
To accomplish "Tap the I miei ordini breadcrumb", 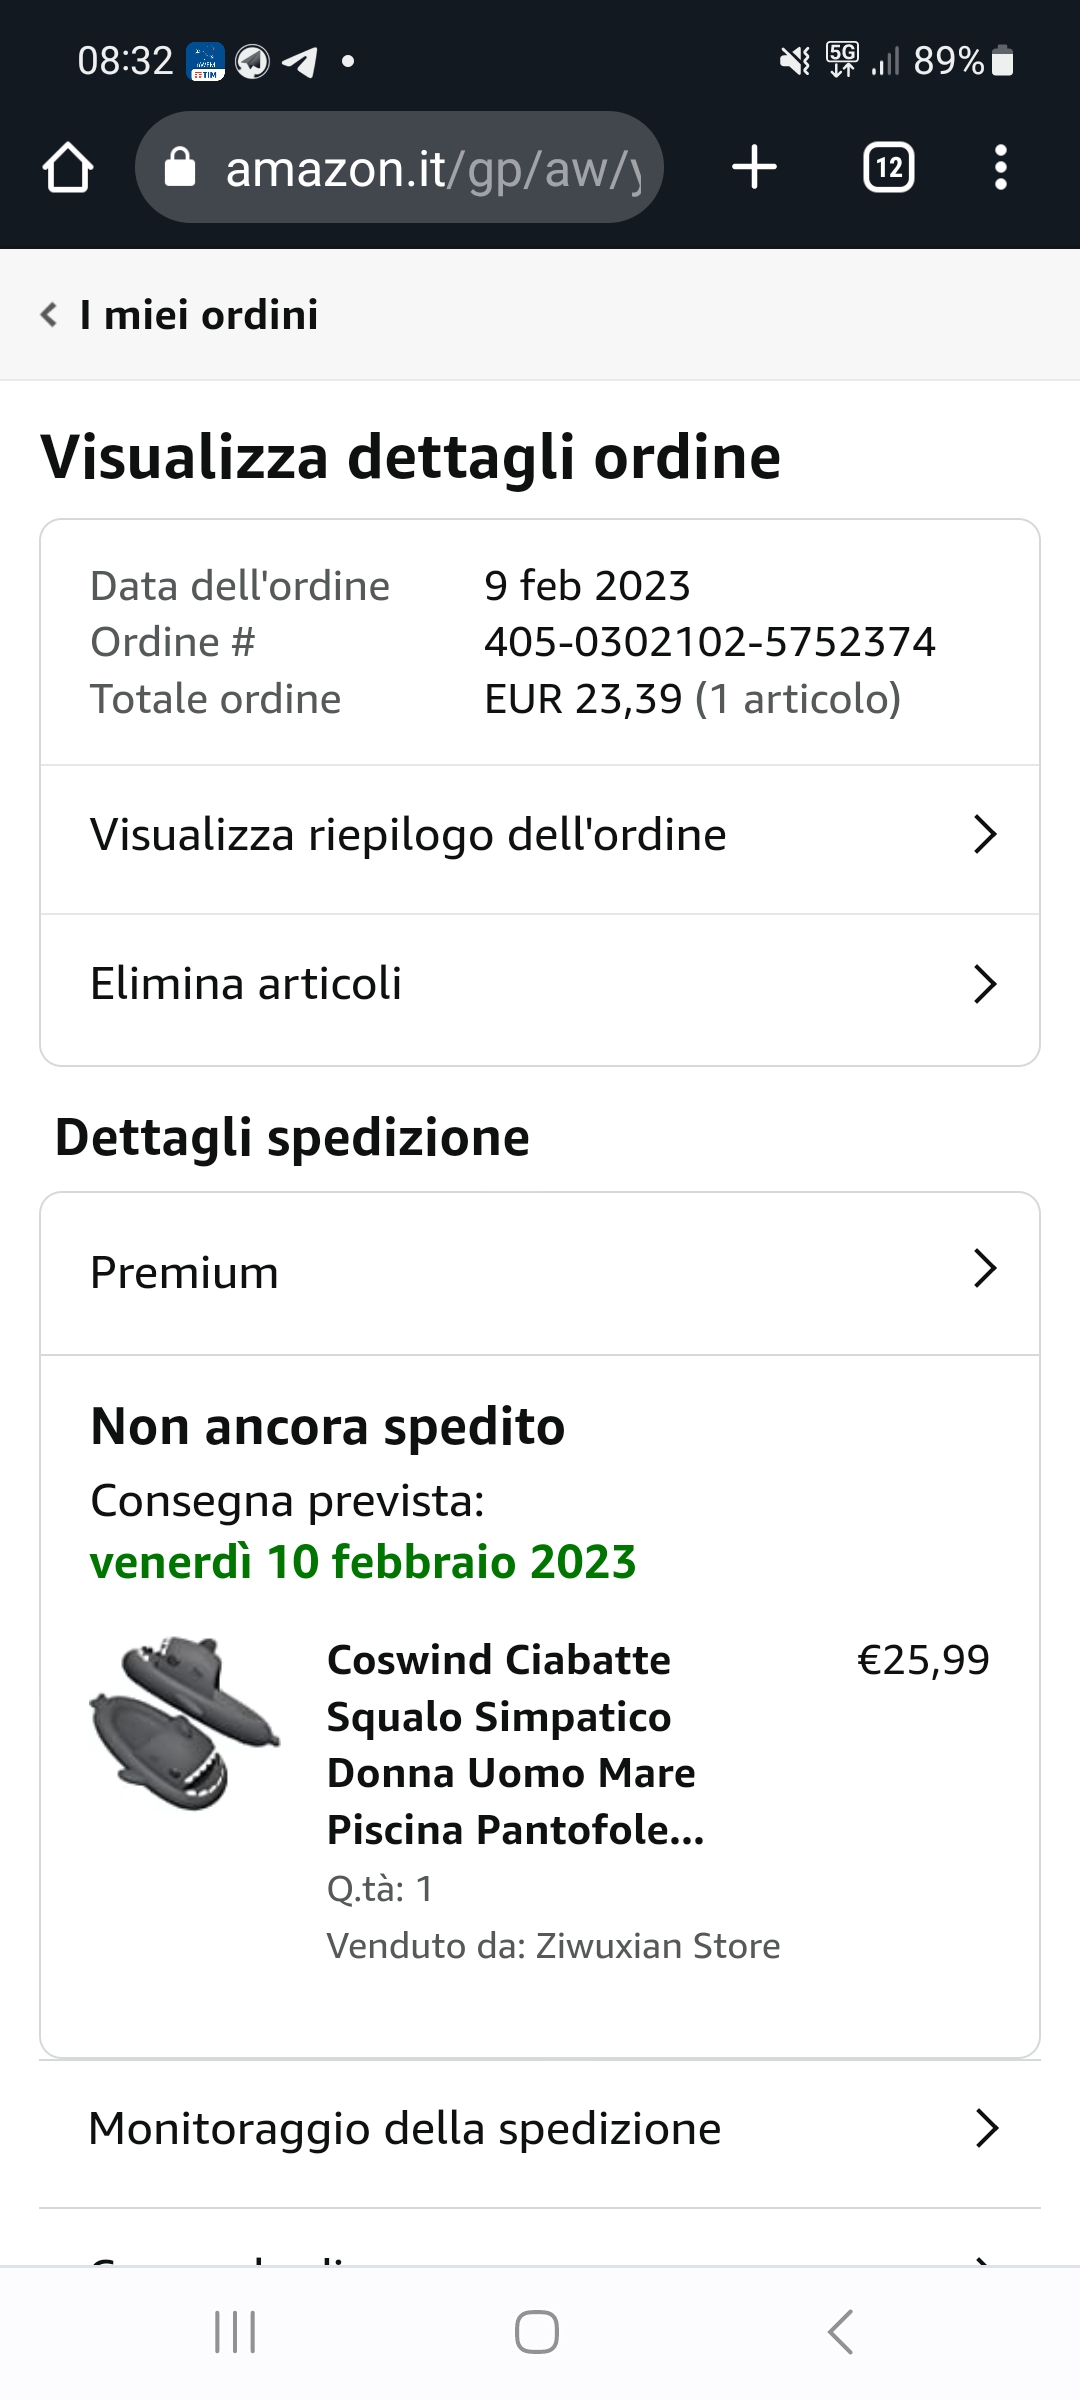I will pyautogui.click(x=199, y=315).
